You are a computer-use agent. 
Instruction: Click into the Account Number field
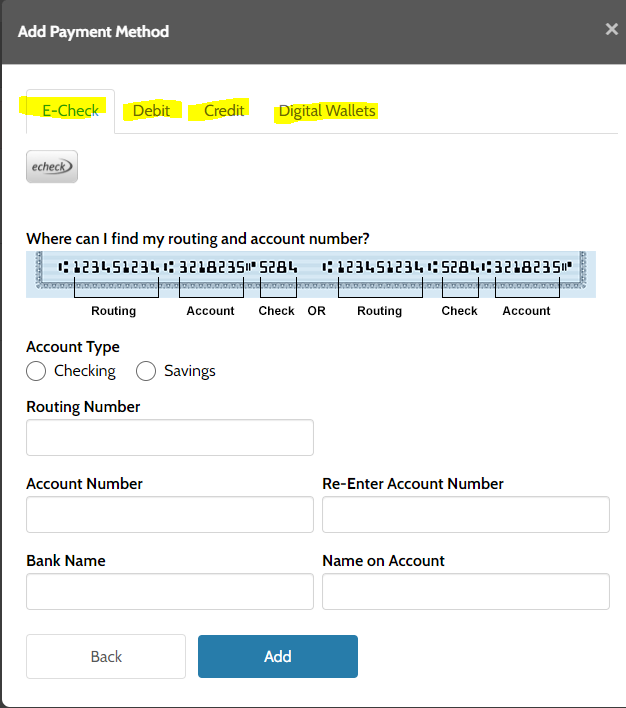170,514
